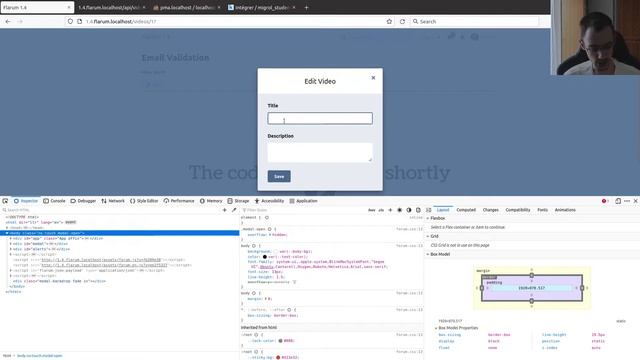Select the Computed sidebar tab

coord(466,210)
